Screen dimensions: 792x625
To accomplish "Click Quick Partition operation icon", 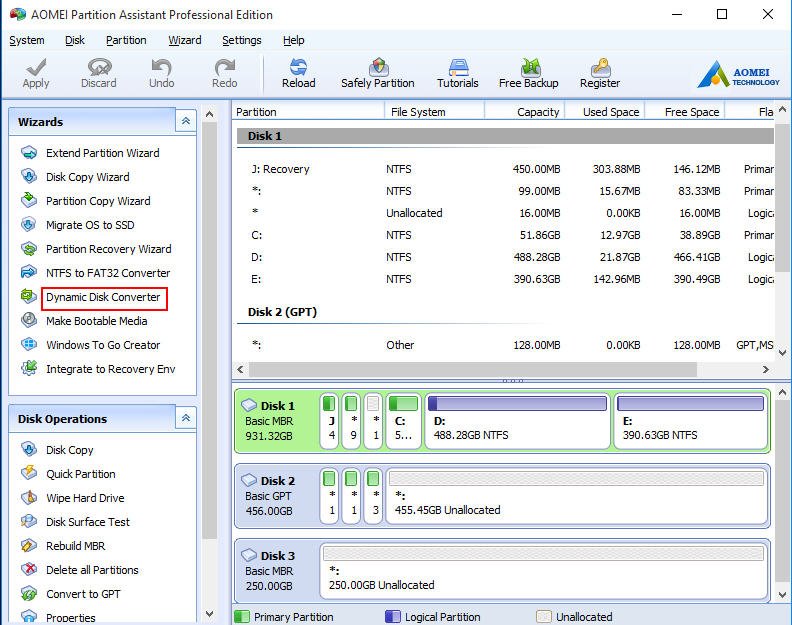I will click(29, 473).
